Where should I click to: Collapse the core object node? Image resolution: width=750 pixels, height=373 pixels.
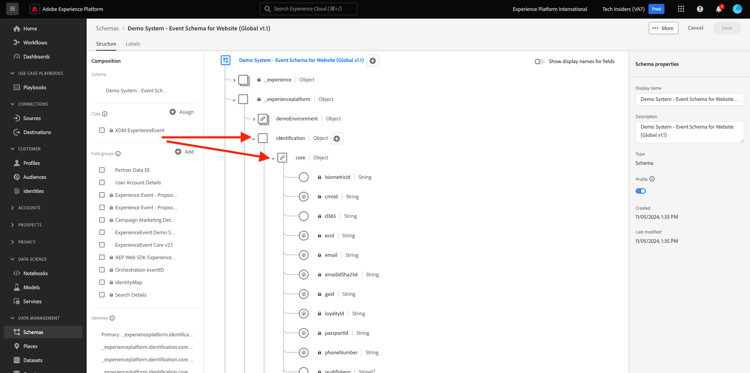click(273, 159)
